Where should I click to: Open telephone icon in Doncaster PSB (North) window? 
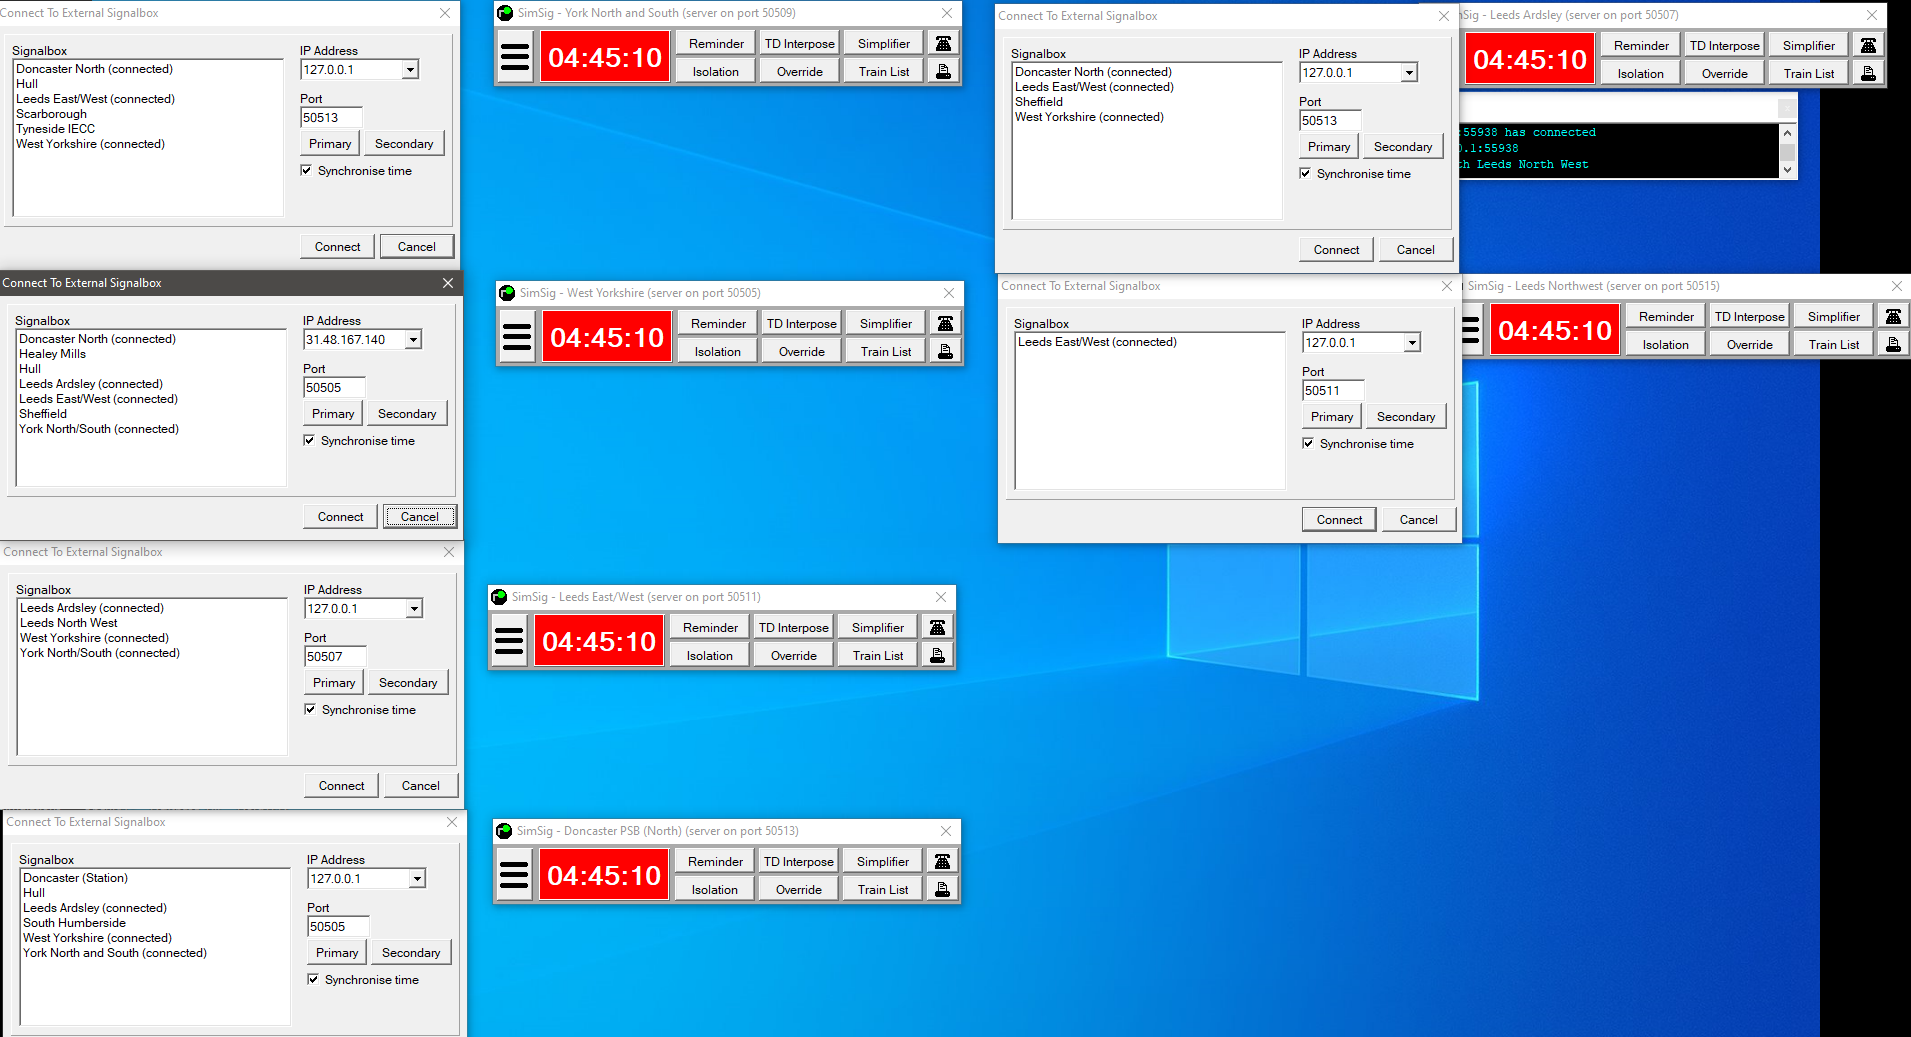coord(942,861)
